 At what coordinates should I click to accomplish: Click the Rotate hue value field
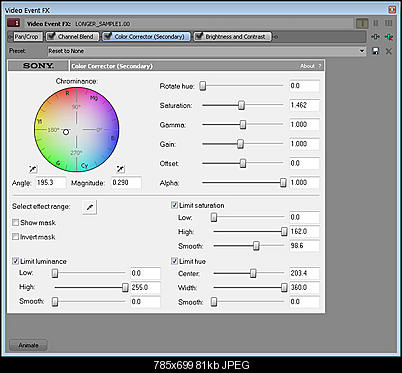[x=304, y=86]
